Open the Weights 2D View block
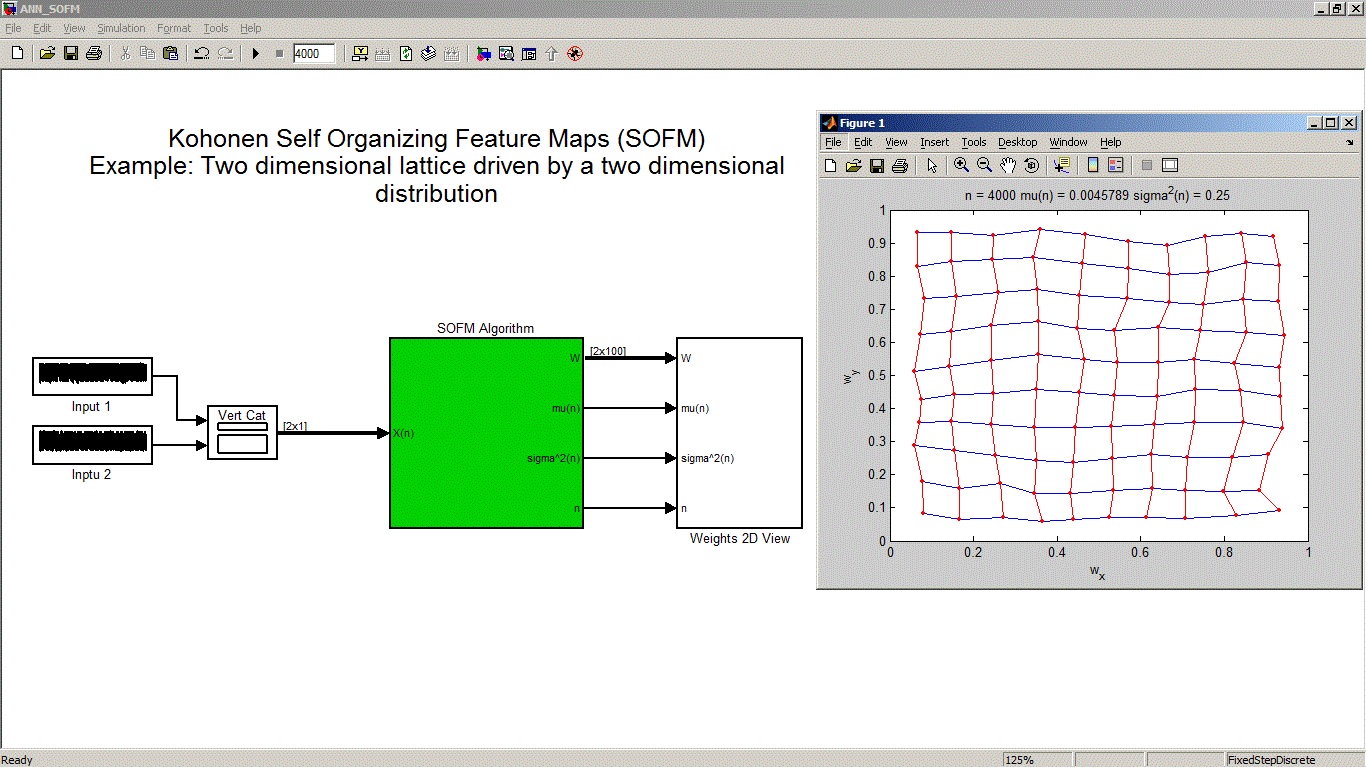Viewport: 1366px width, 768px height. coord(739,432)
